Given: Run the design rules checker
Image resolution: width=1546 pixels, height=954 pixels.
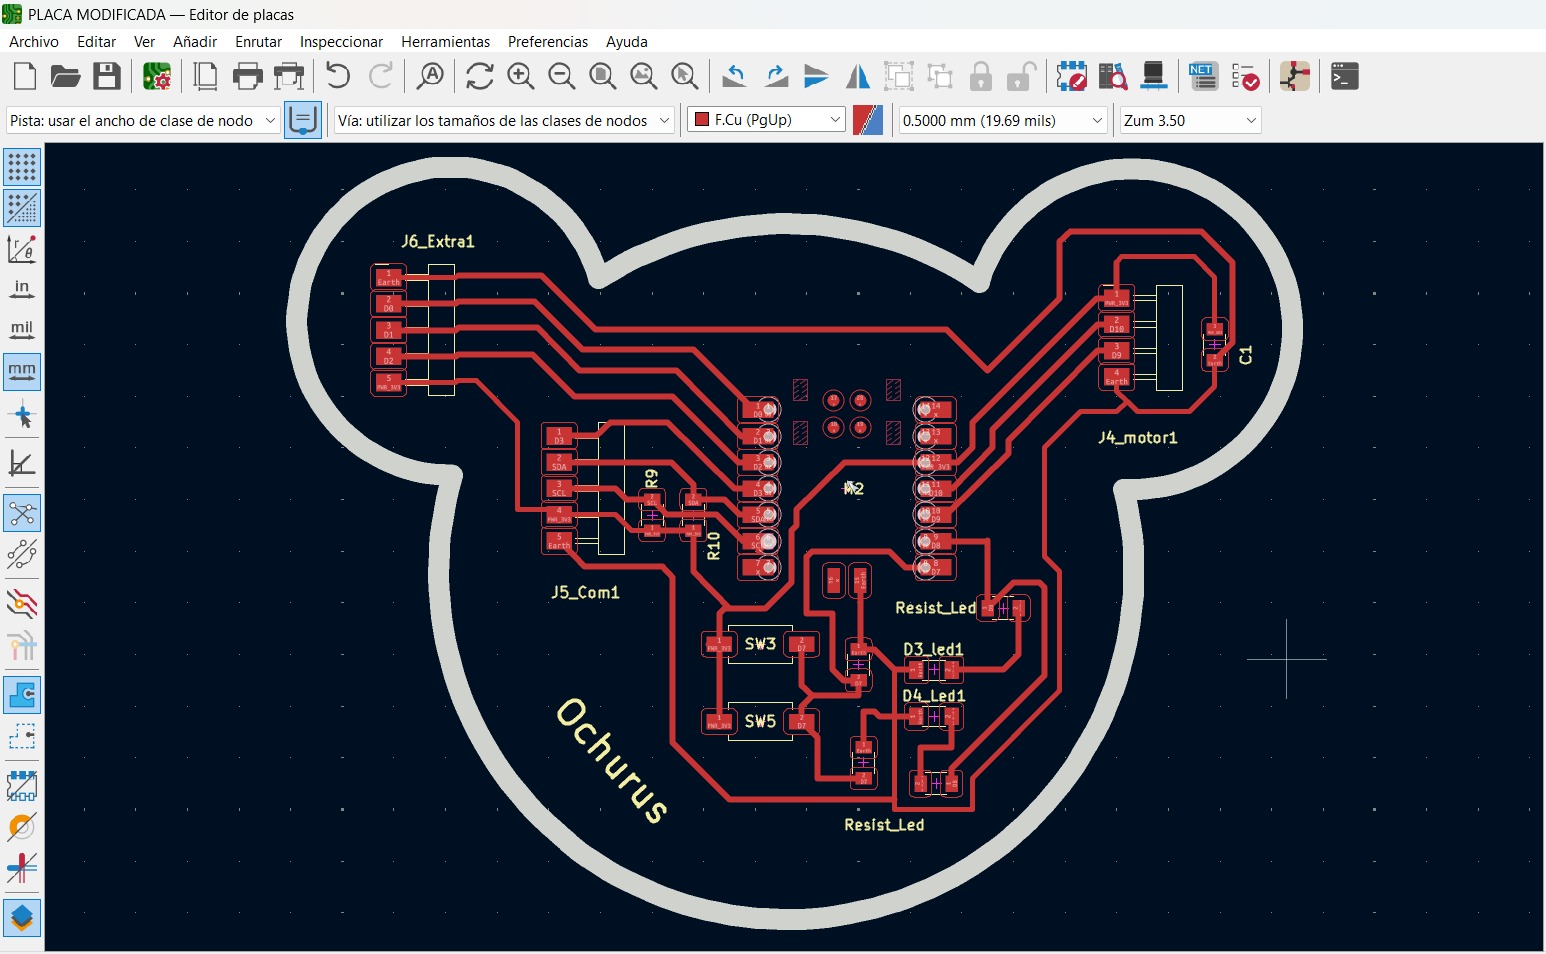Looking at the screenshot, I should point(1247,76).
